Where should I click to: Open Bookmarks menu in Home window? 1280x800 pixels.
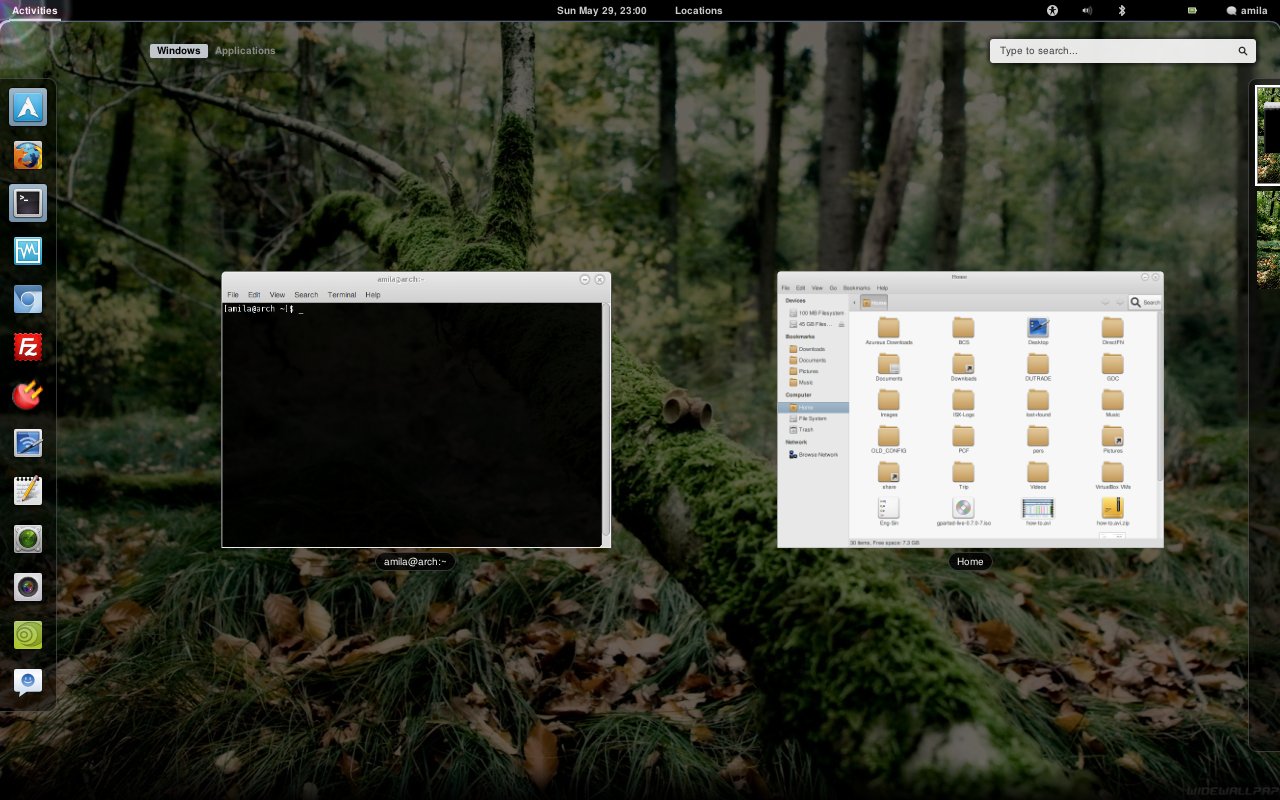(857, 288)
